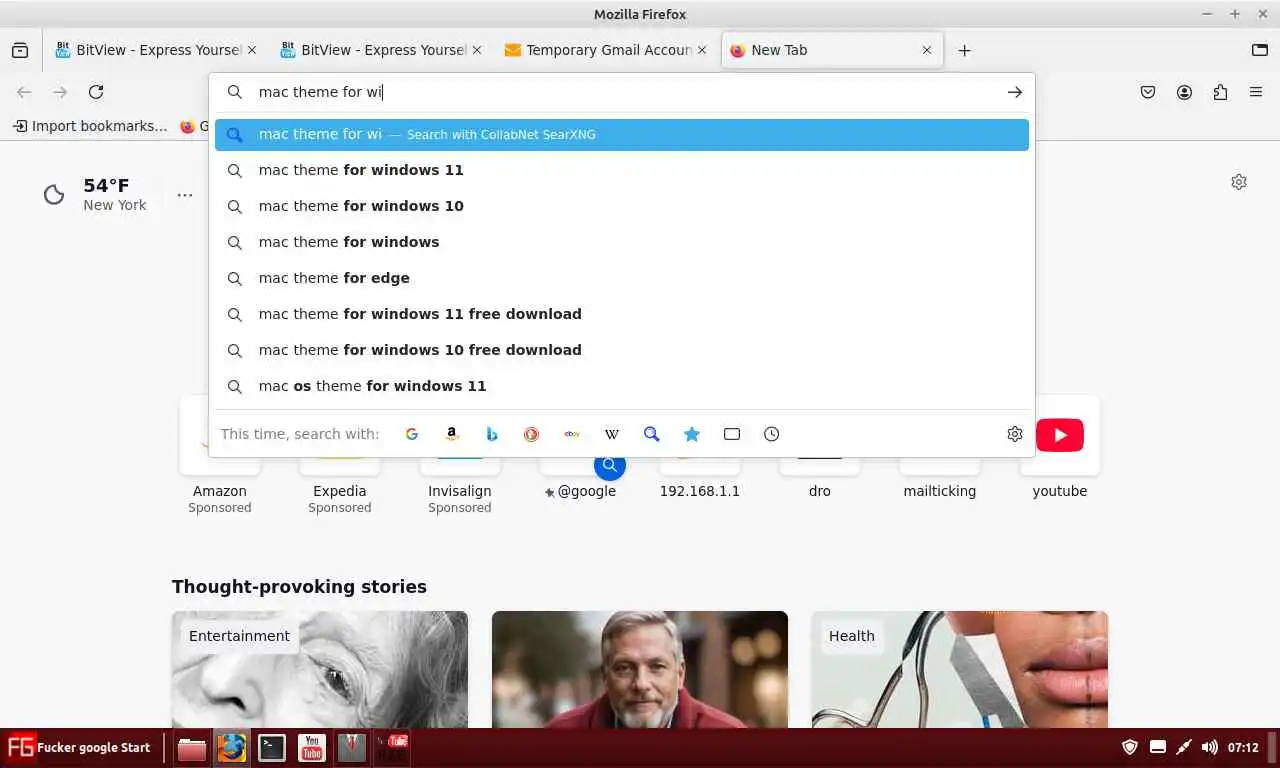
Task: Select 'Search with CollabNet SearXNG' row
Action: [622, 135]
